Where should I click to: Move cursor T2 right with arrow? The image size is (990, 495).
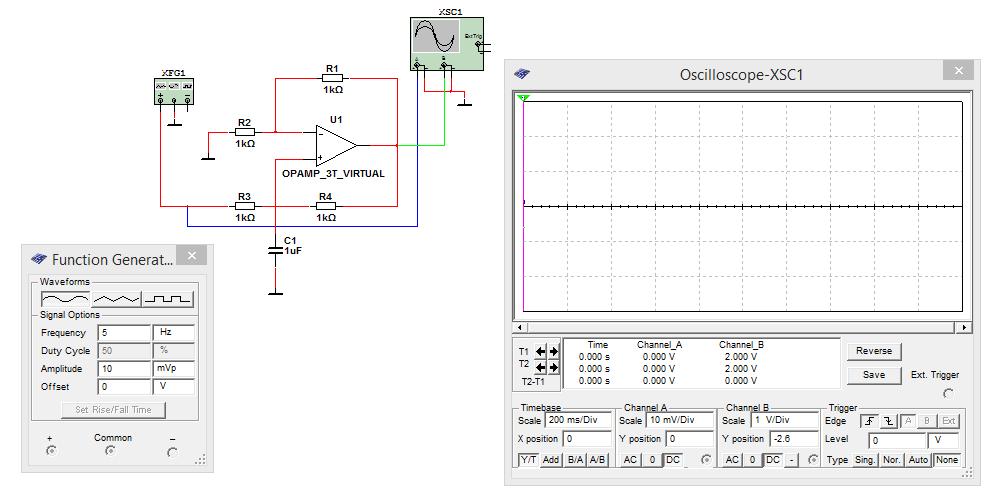coord(553,367)
